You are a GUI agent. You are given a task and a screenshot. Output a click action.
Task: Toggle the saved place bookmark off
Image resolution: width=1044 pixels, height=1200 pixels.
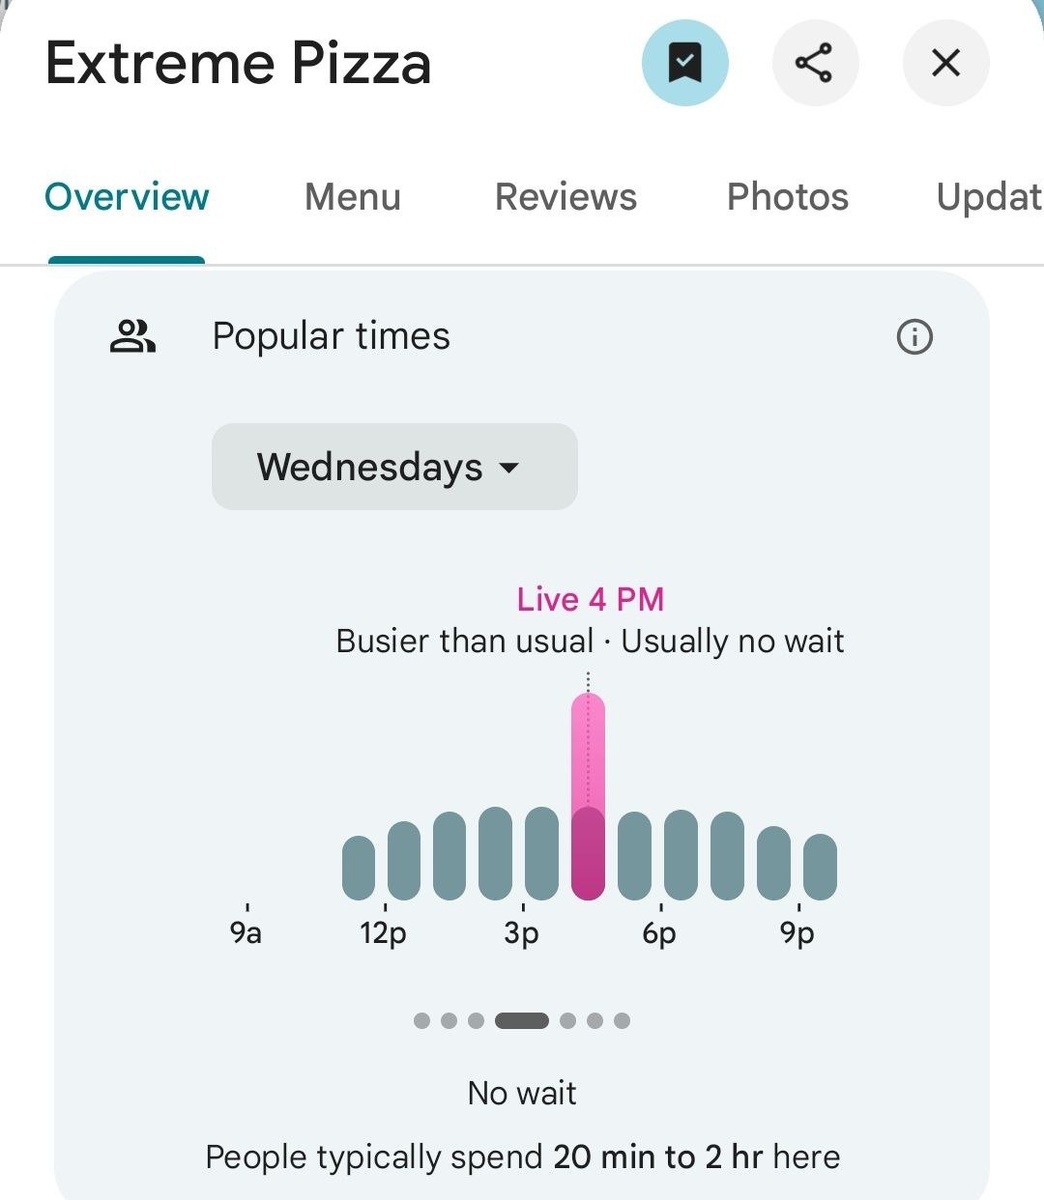[x=685, y=62]
